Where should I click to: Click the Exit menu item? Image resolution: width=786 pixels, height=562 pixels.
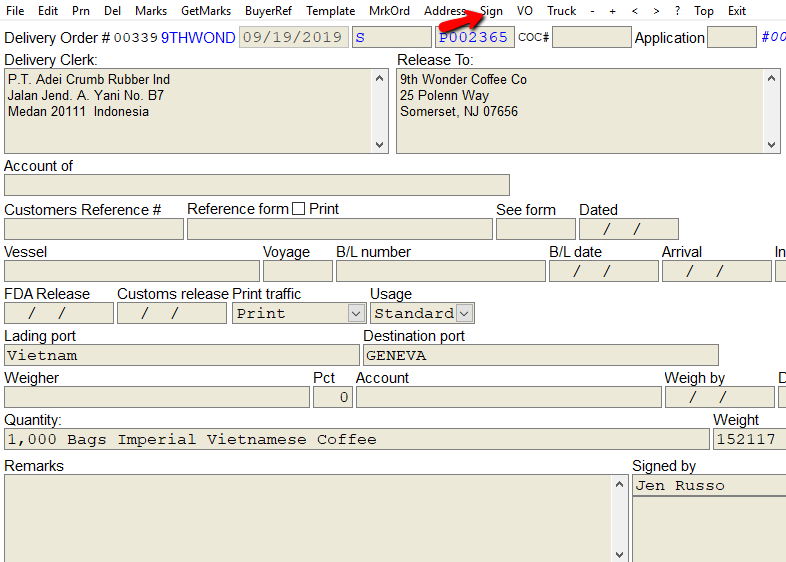click(737, 11)
